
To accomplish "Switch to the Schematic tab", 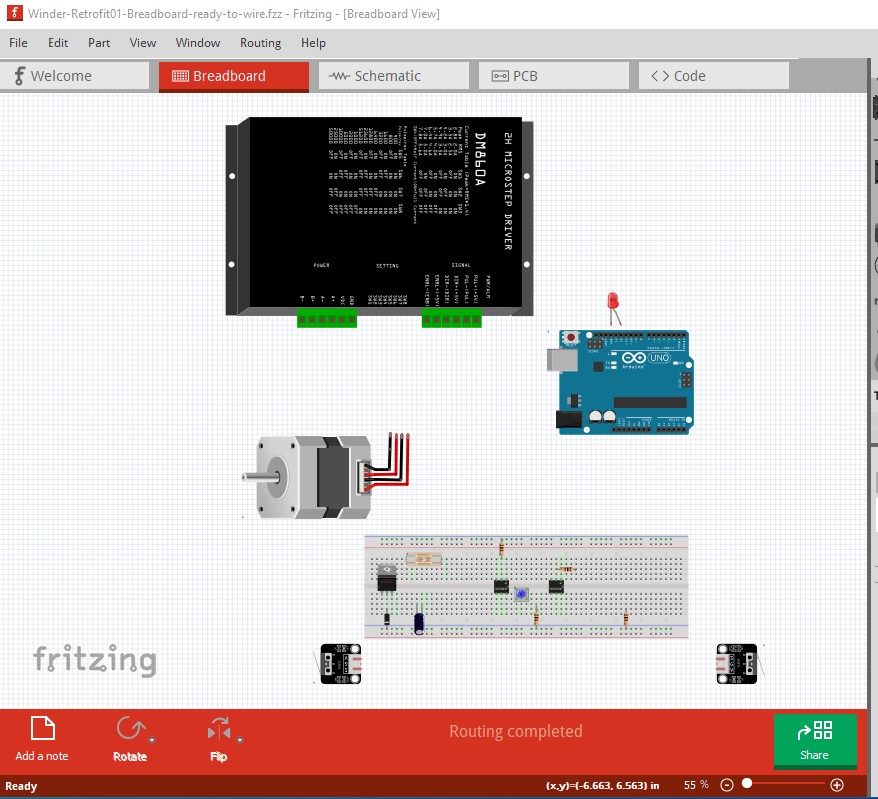I will click(x=394, y=76).
